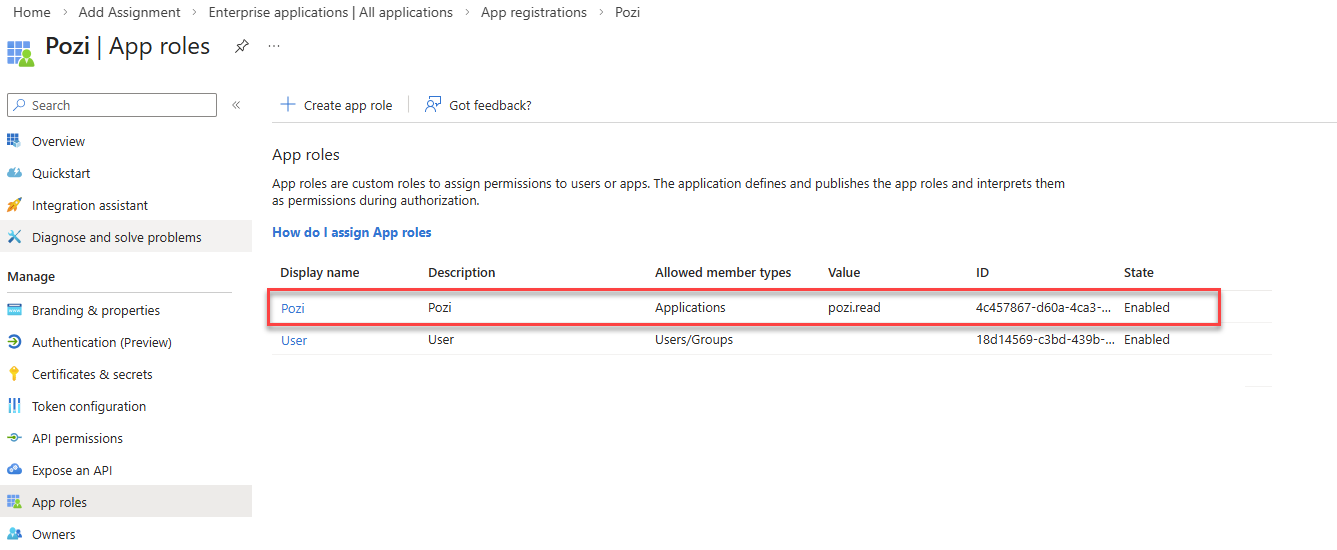Click the Branding & properties icon
1337x550 pixels.
pos(14,310)
